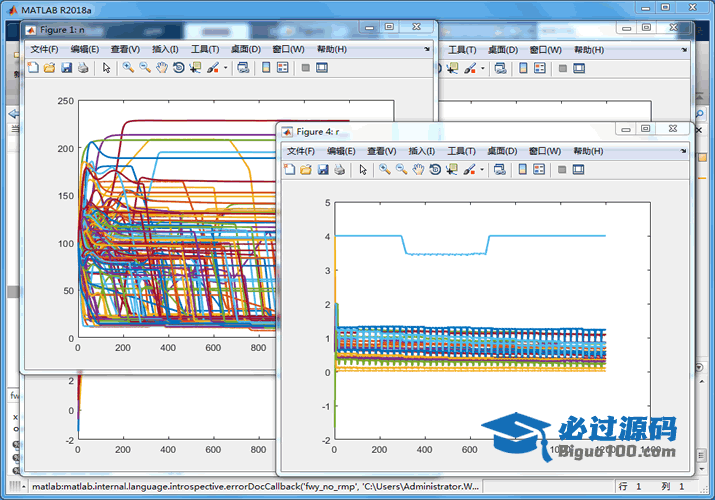Open 查看(V) menu in Figure 4

pyautogui.click(x=382, y=151)
